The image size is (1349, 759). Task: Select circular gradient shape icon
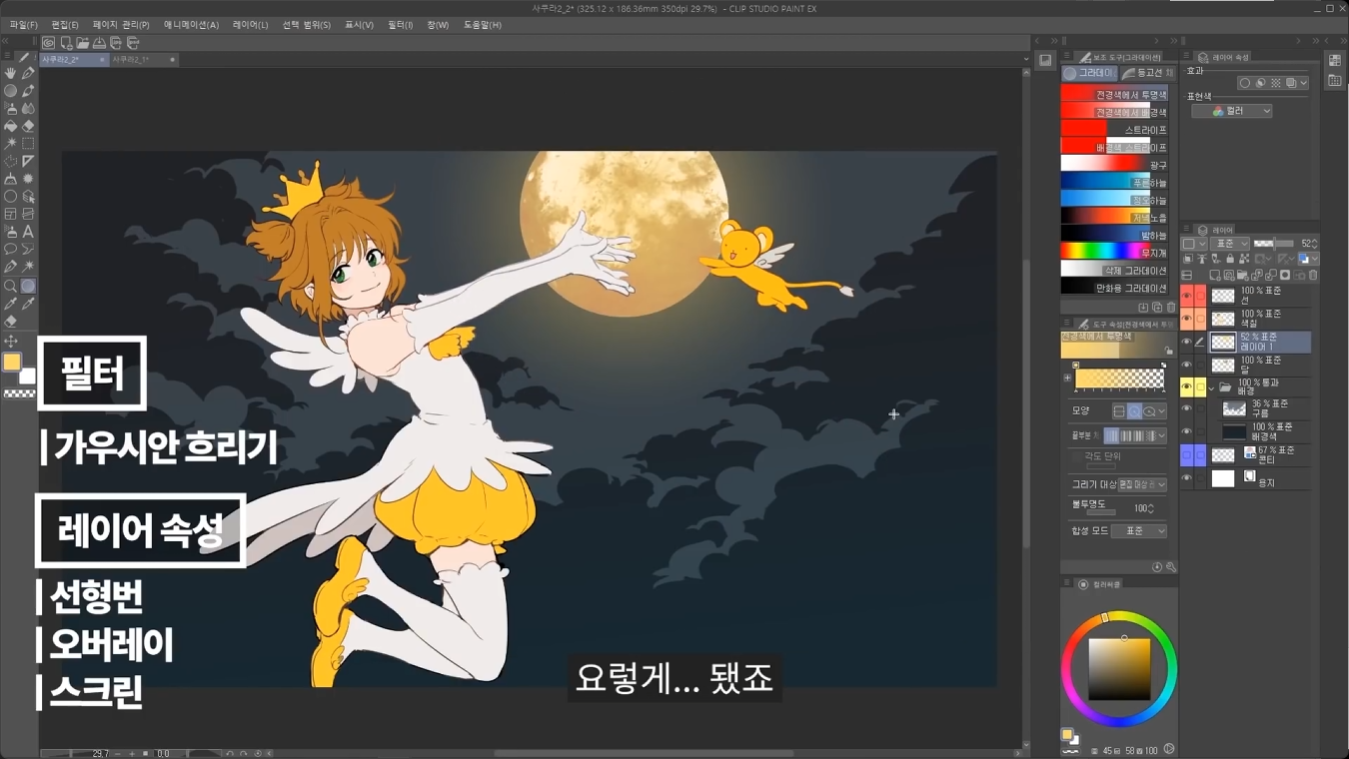coord(1134,412)
